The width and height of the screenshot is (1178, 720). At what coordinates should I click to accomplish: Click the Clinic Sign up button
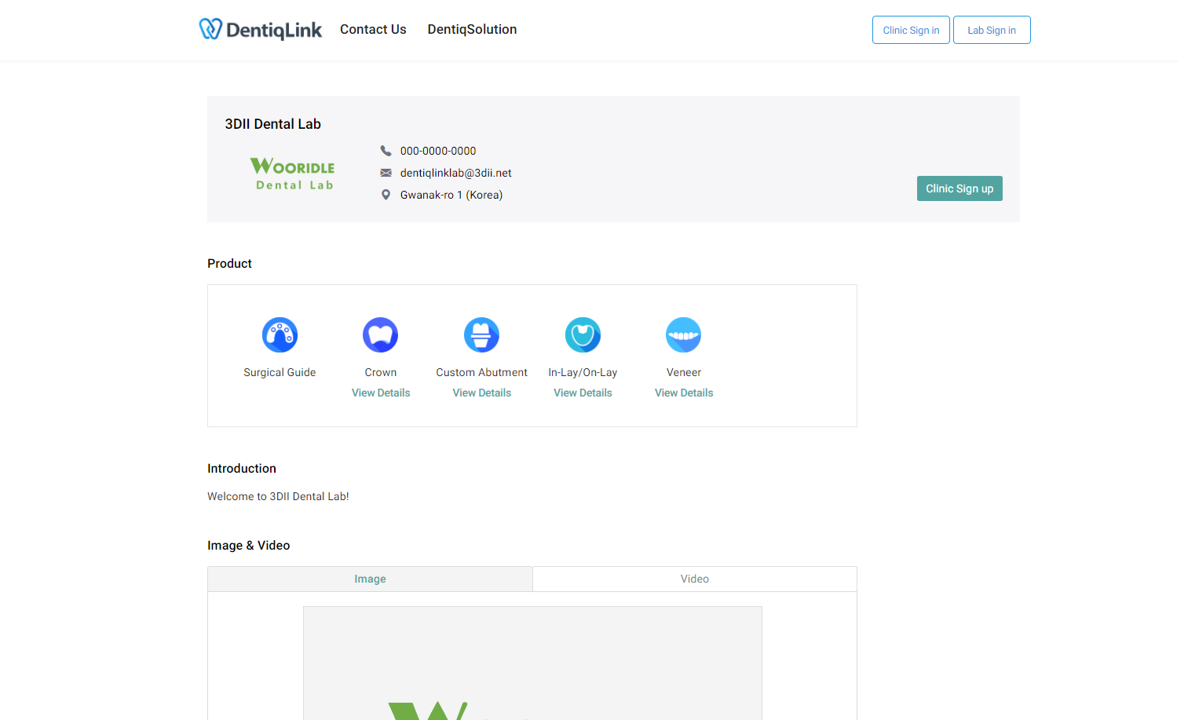(x=959, y=188)
